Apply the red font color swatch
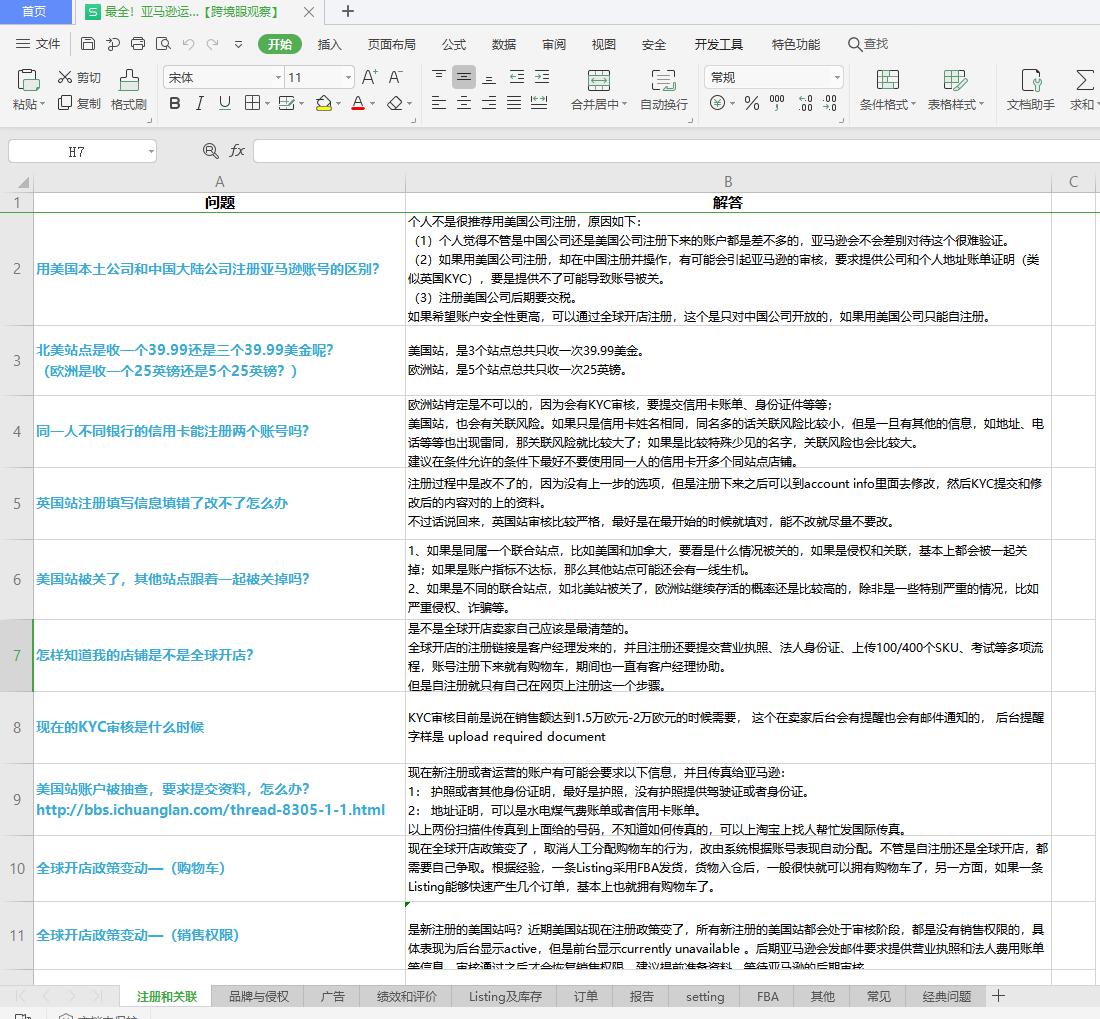The width and height of the screenshot is (1100, 1019). pyautogui.click(x=358, y=103)
